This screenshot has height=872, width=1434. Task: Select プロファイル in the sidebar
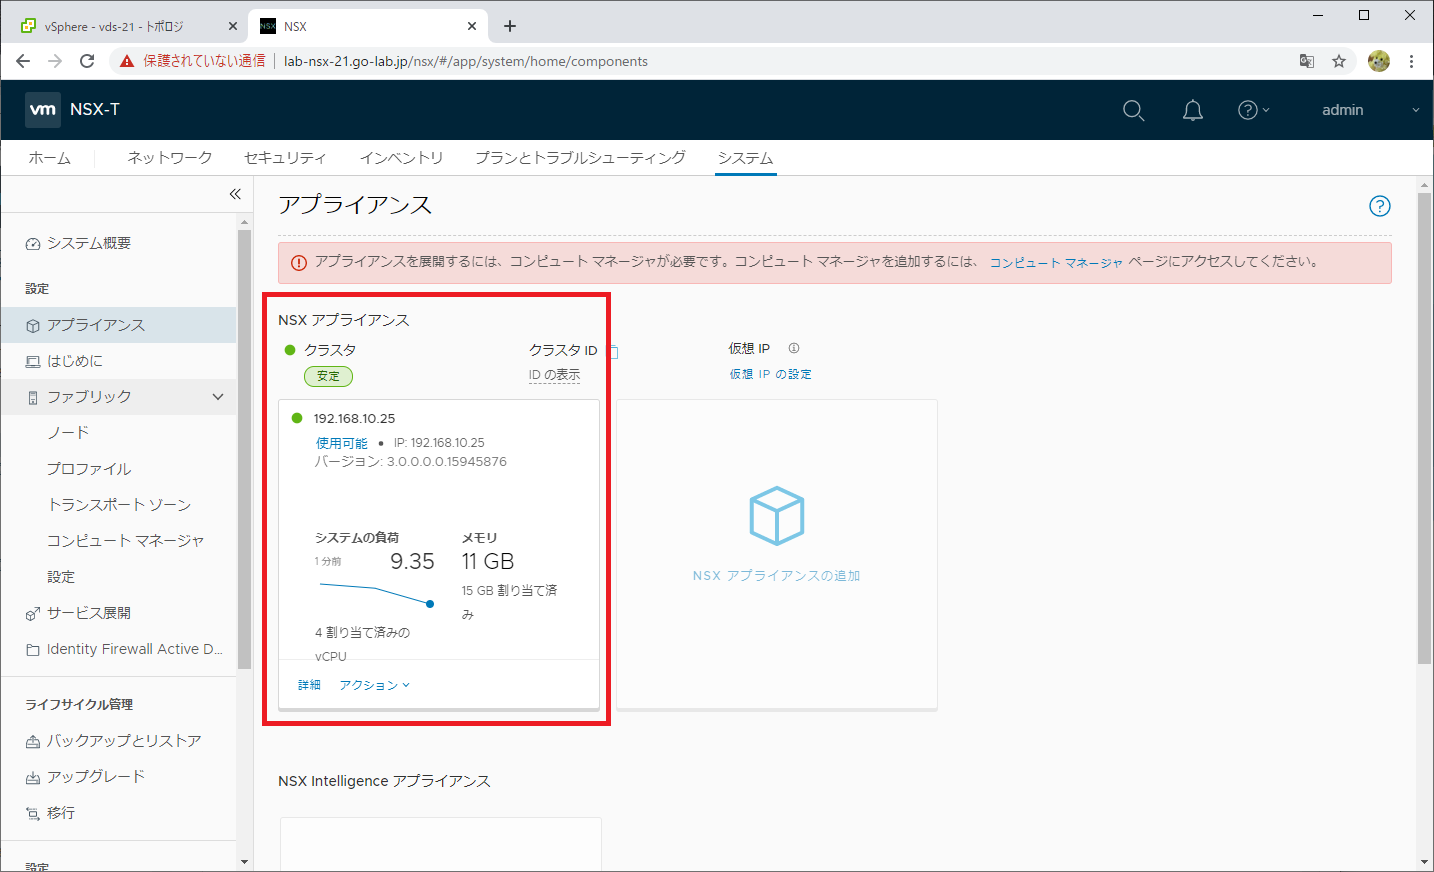point(89,469)
